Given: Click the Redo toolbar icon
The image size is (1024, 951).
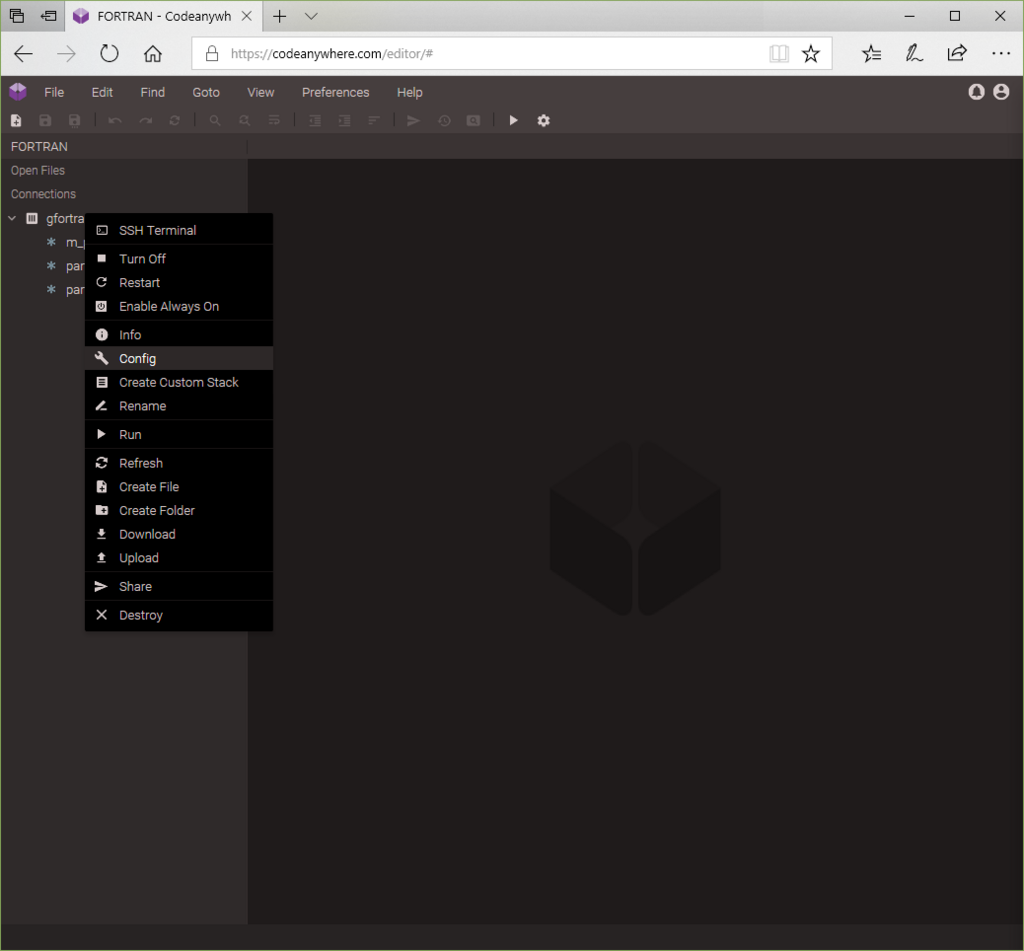Looking at the screenshot, I should (146, 120).
